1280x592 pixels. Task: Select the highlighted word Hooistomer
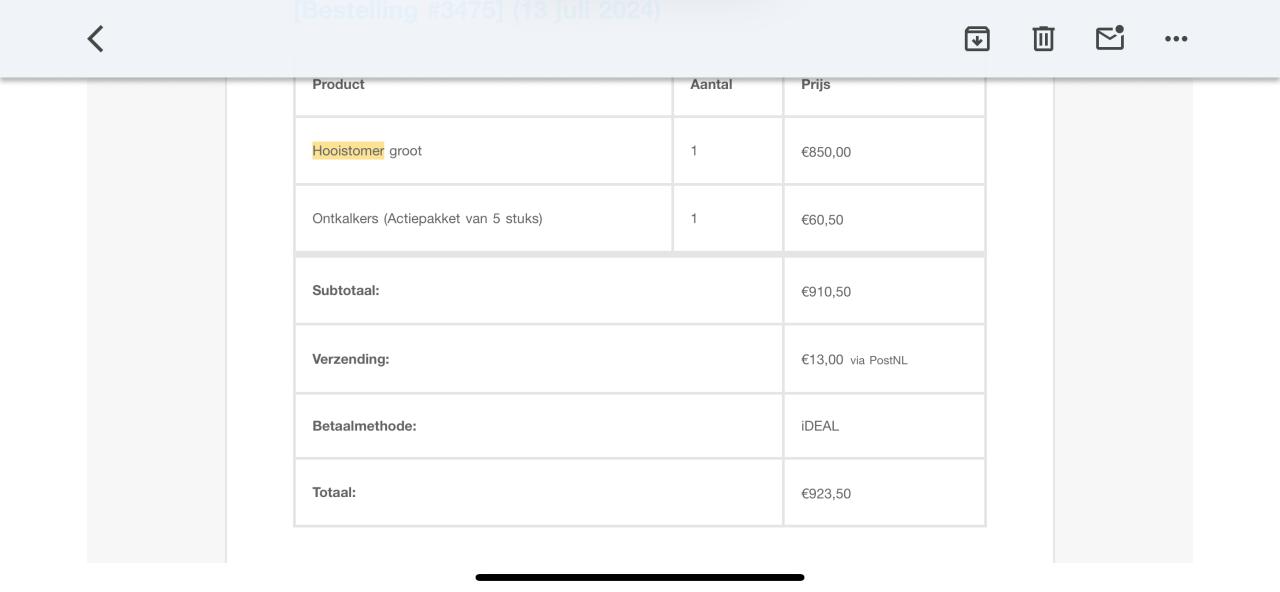pos(348,150)
